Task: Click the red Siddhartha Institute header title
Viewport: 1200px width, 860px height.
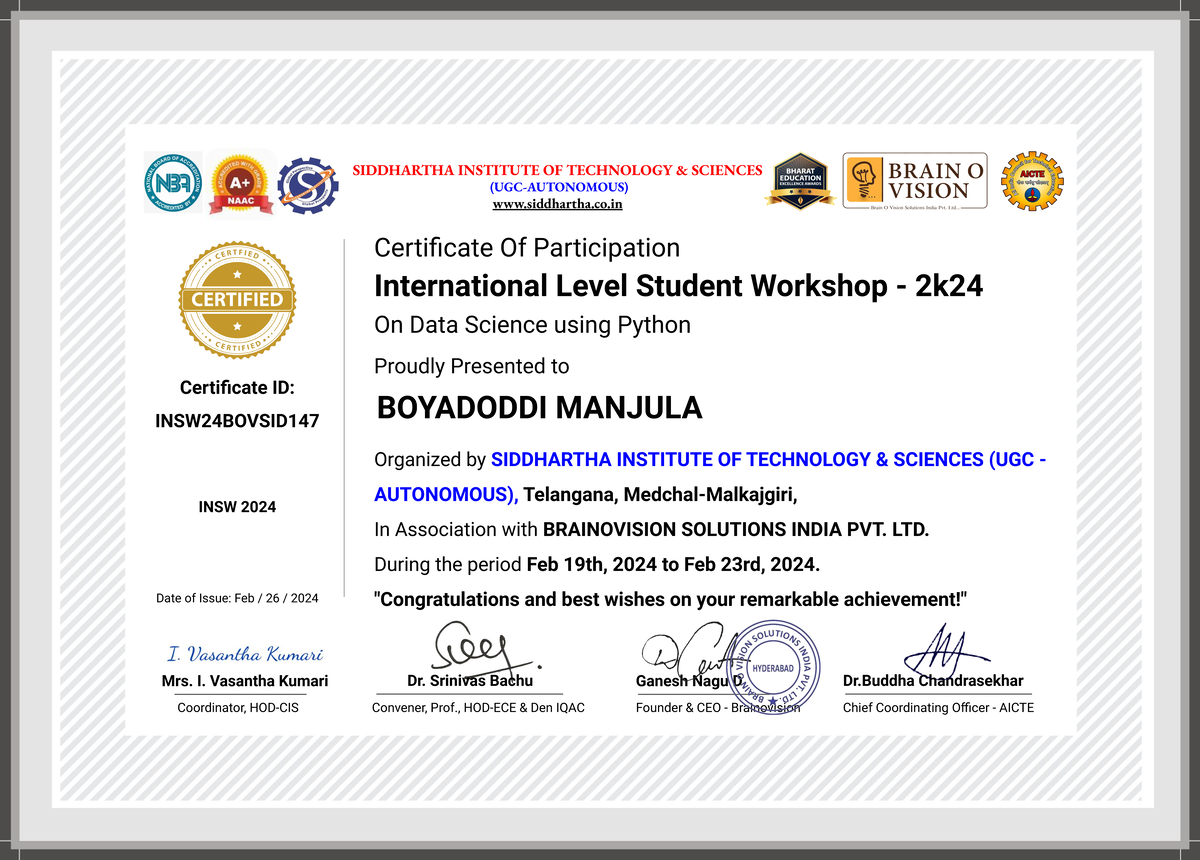Action: tap(557, 170)
